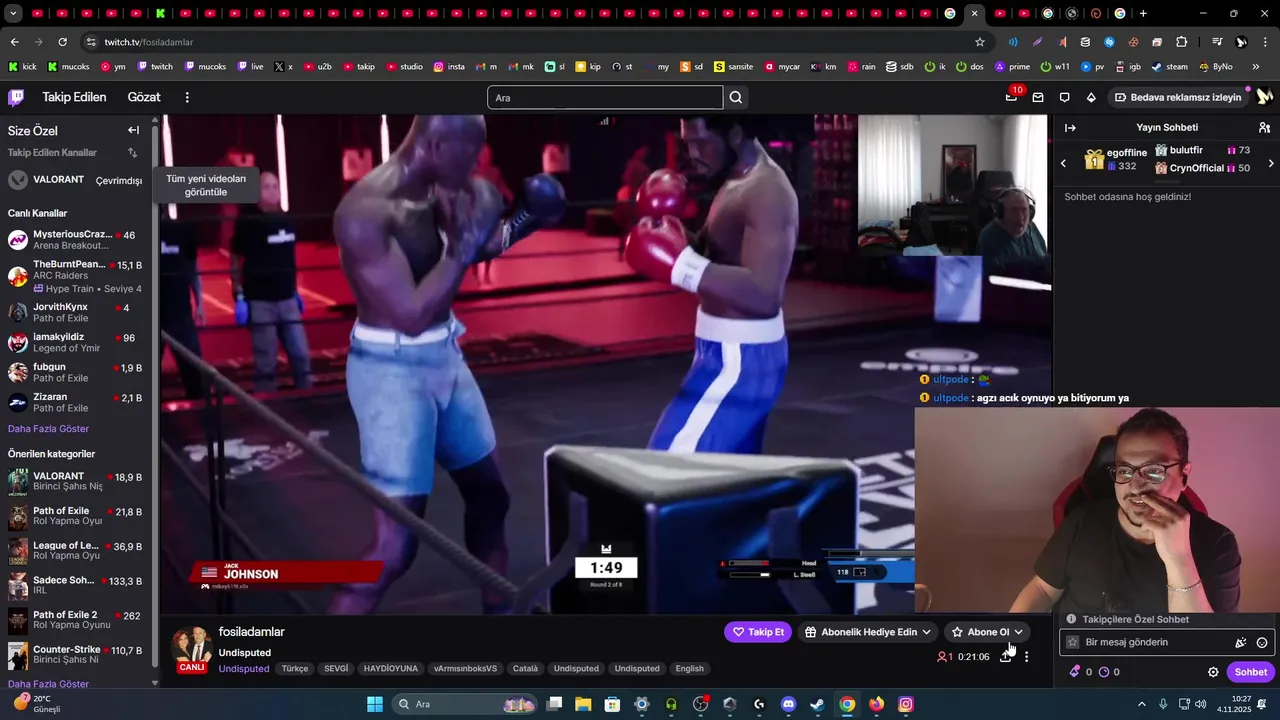Open the Chrome extensions puzzle icon
Screen dimensions: 1280x720
pyautogui.click(x=1181, y=42)
